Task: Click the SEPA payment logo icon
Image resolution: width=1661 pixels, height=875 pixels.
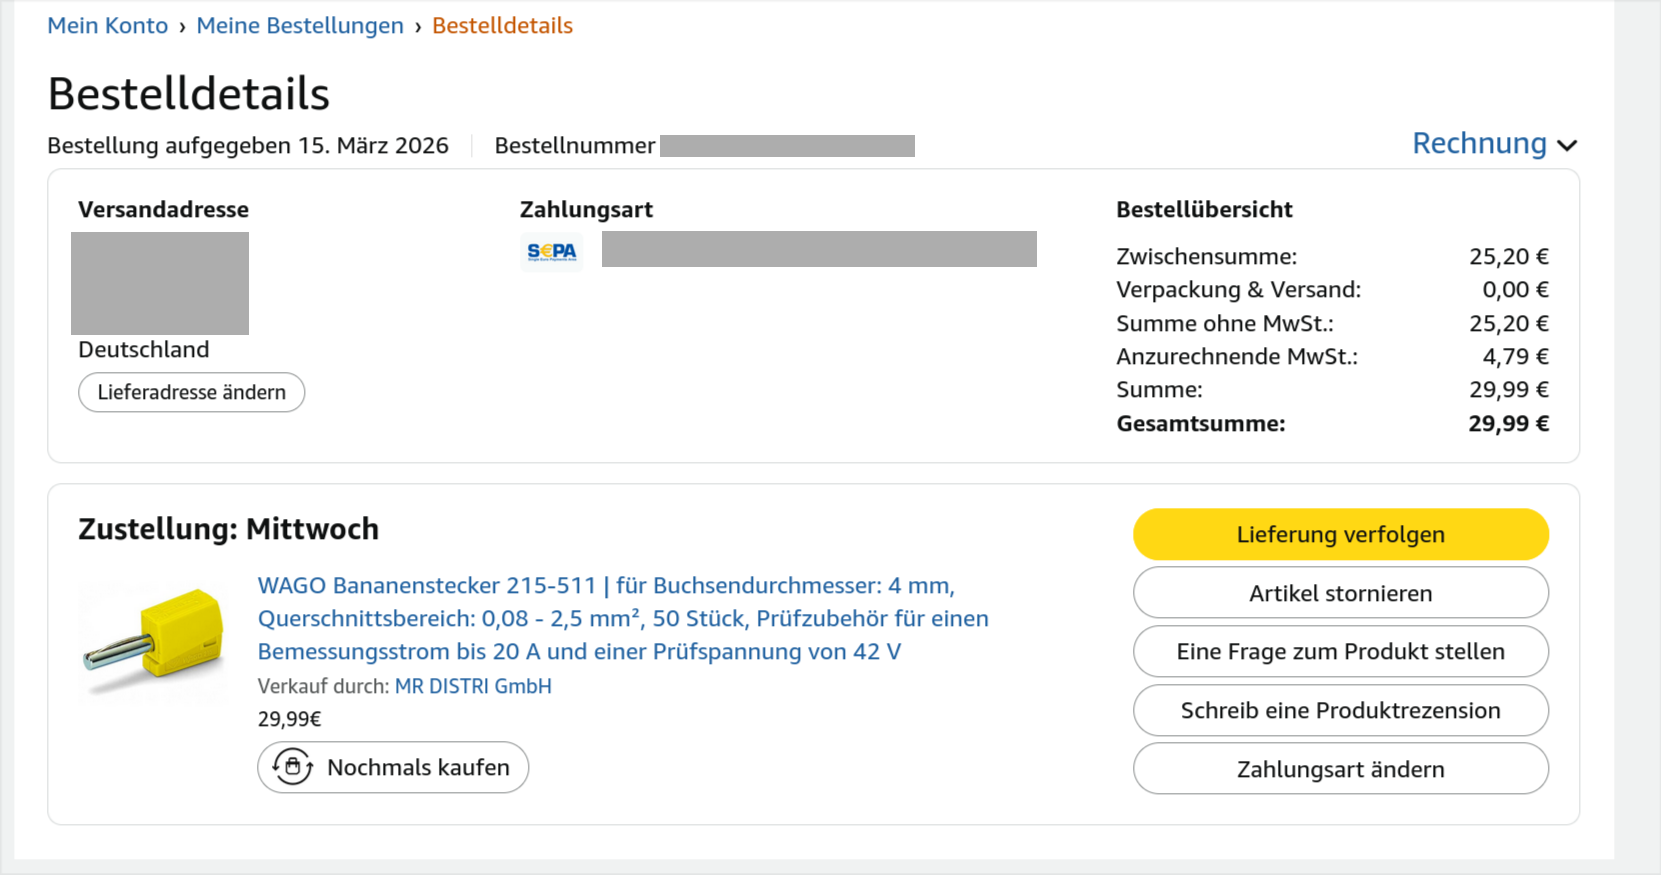Action: [551, 251]
